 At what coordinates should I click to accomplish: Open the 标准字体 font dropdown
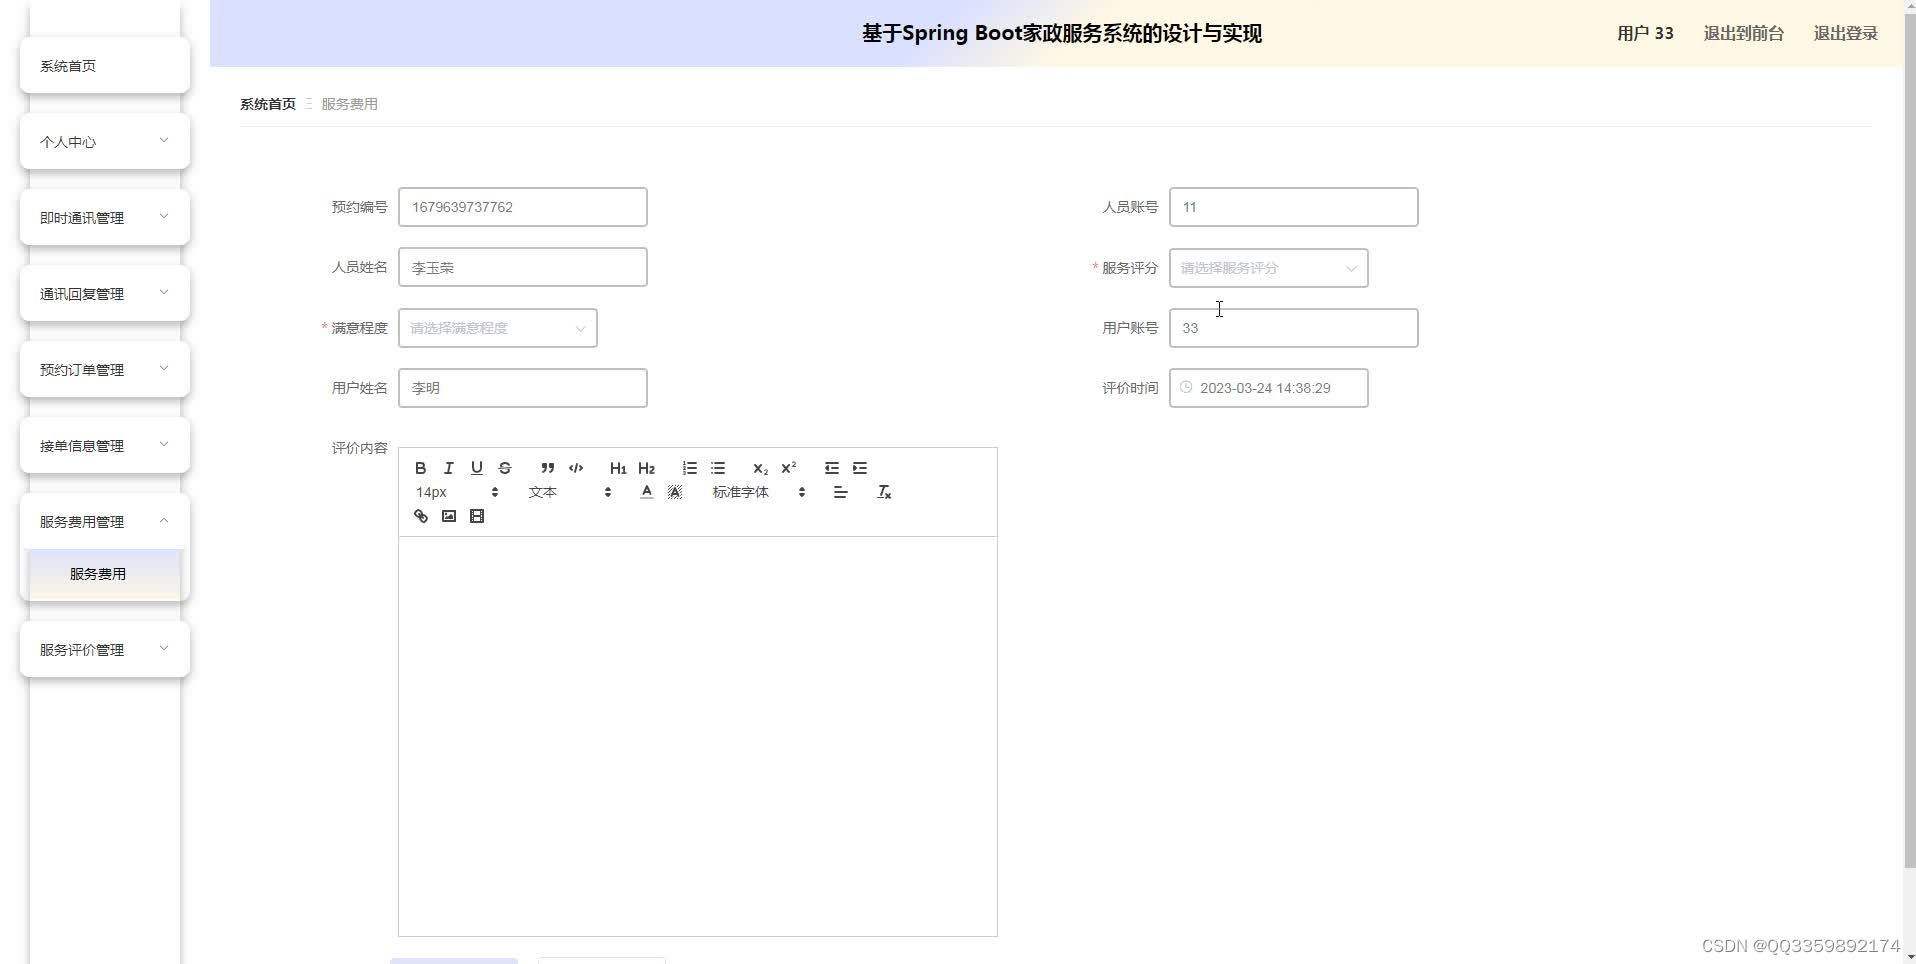[x=759, y=492]
